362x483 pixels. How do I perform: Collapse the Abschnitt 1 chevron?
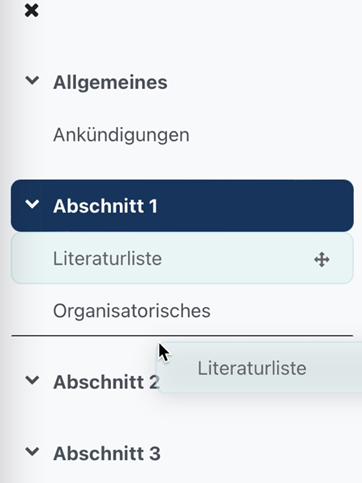32,204
